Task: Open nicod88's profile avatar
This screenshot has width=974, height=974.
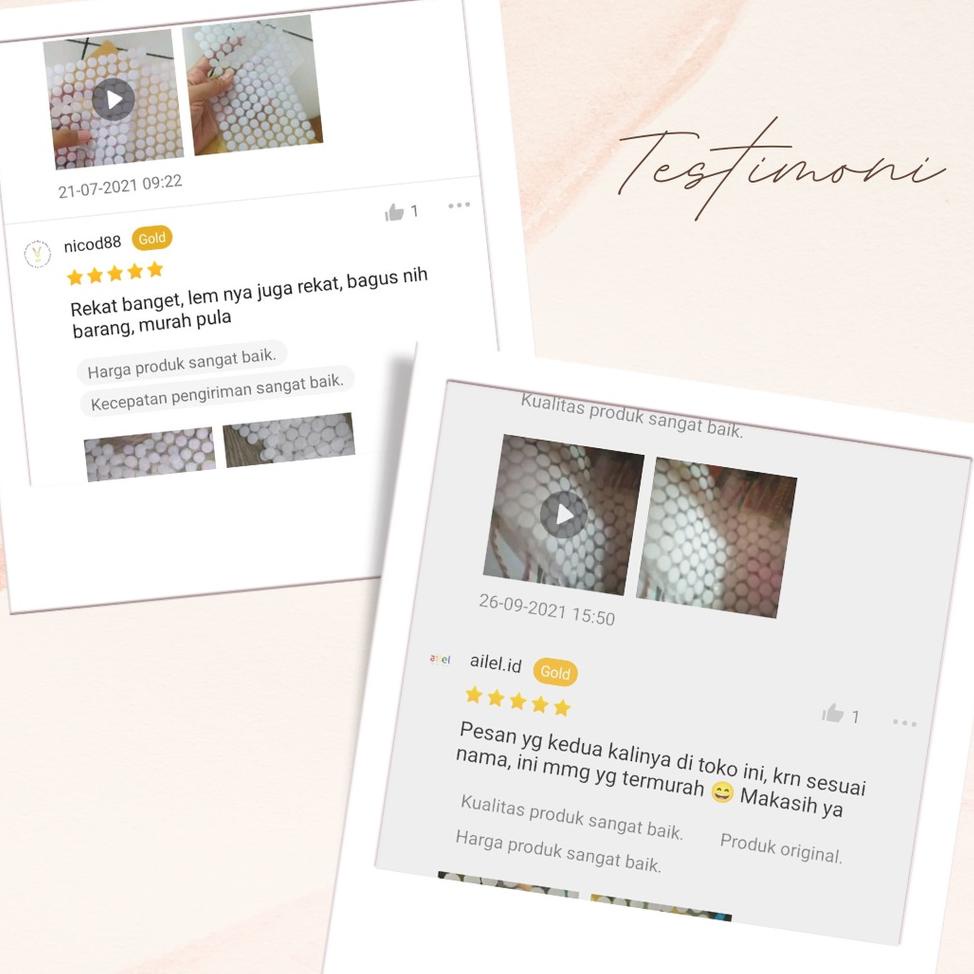Action: pyautogui.click(x=37, y=254)
